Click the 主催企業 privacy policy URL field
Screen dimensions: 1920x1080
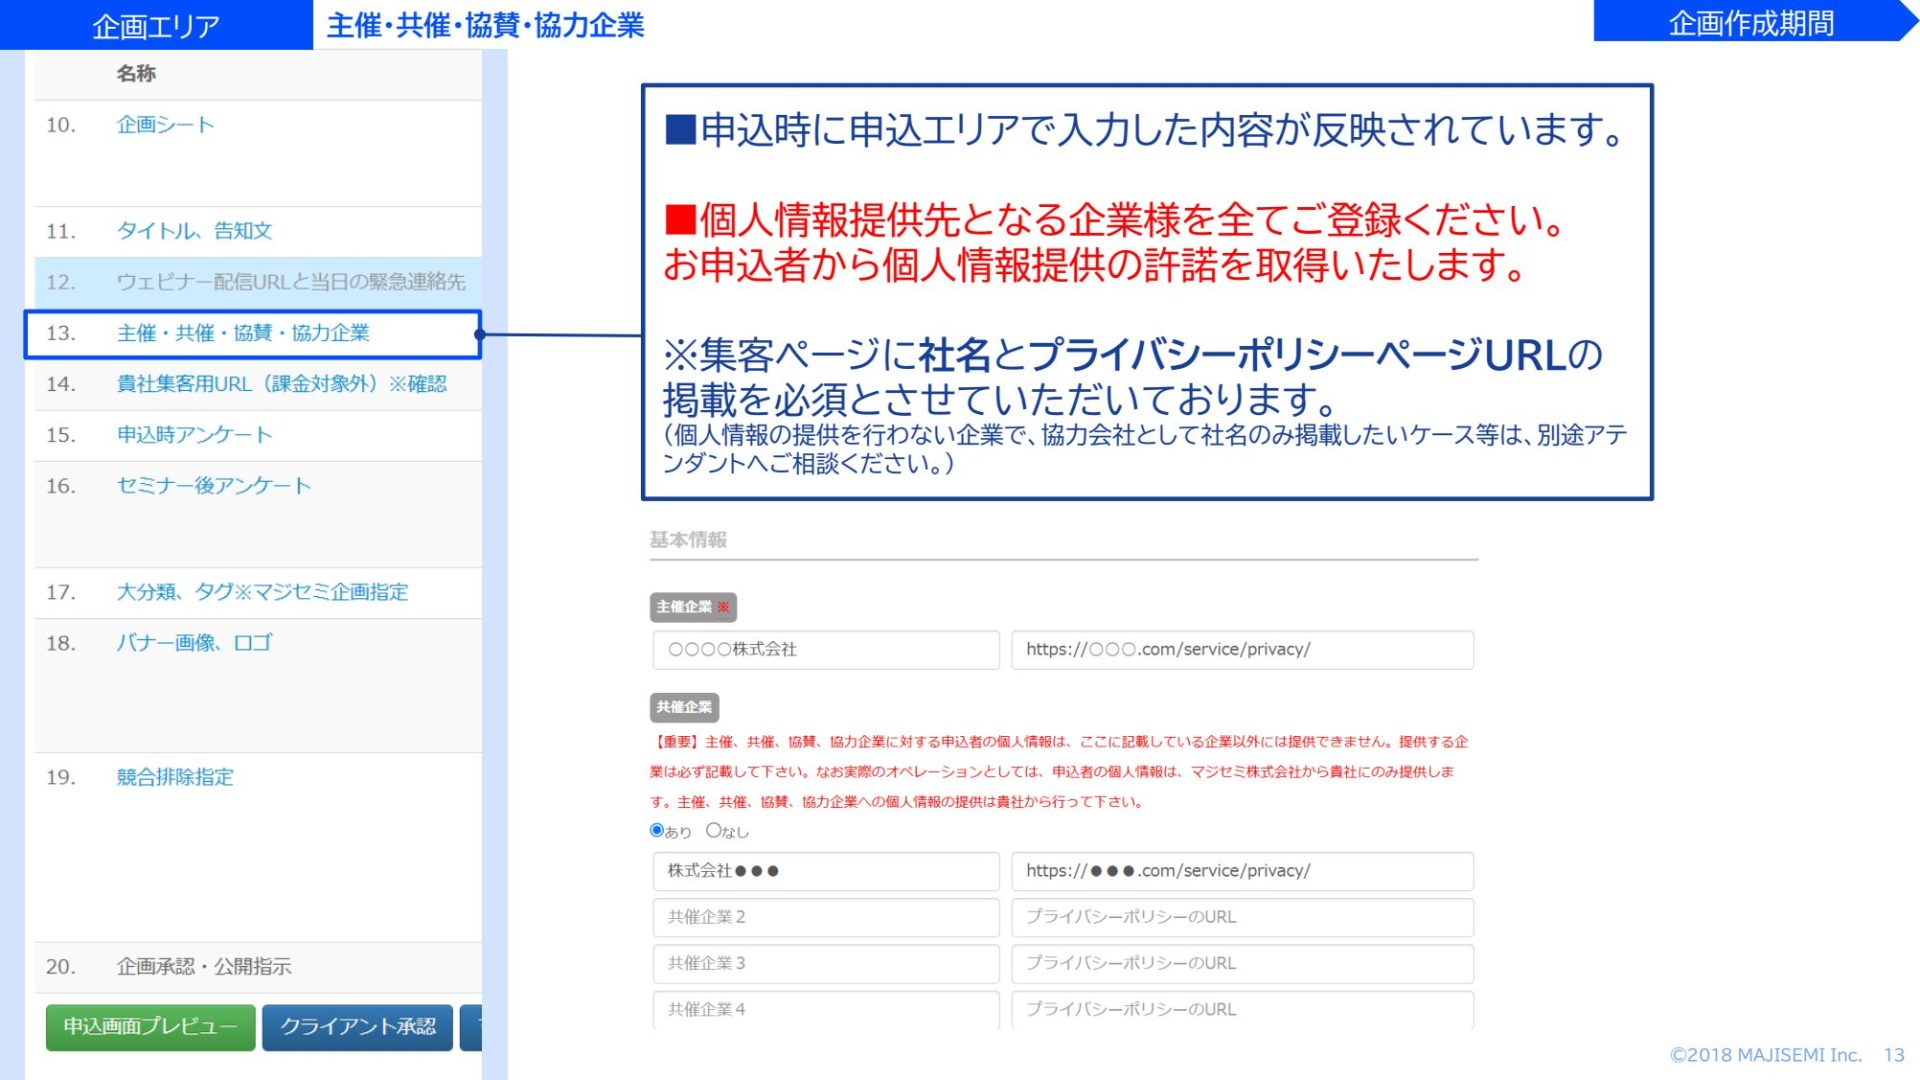pos(1241,650)
